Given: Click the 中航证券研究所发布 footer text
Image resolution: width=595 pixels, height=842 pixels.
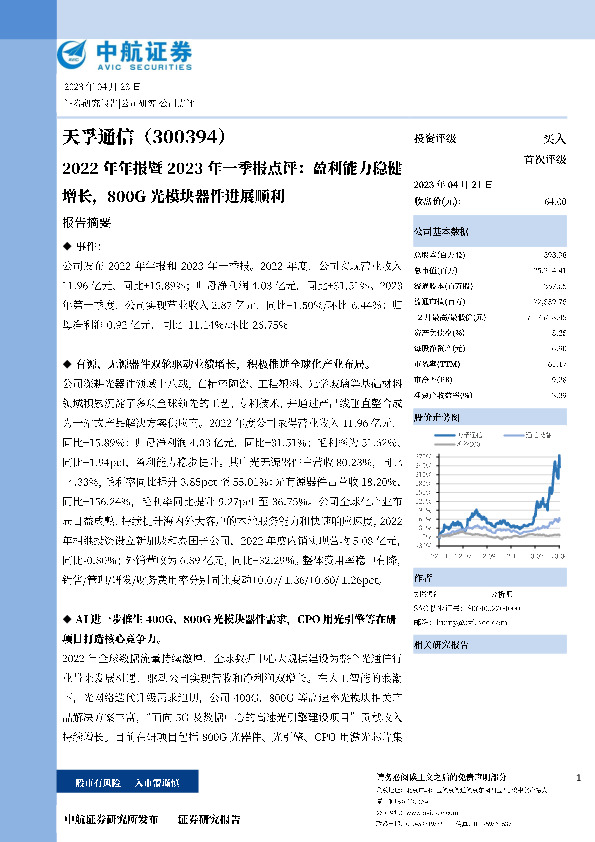Looking at the screenshot, I should (x=111, y=819).
